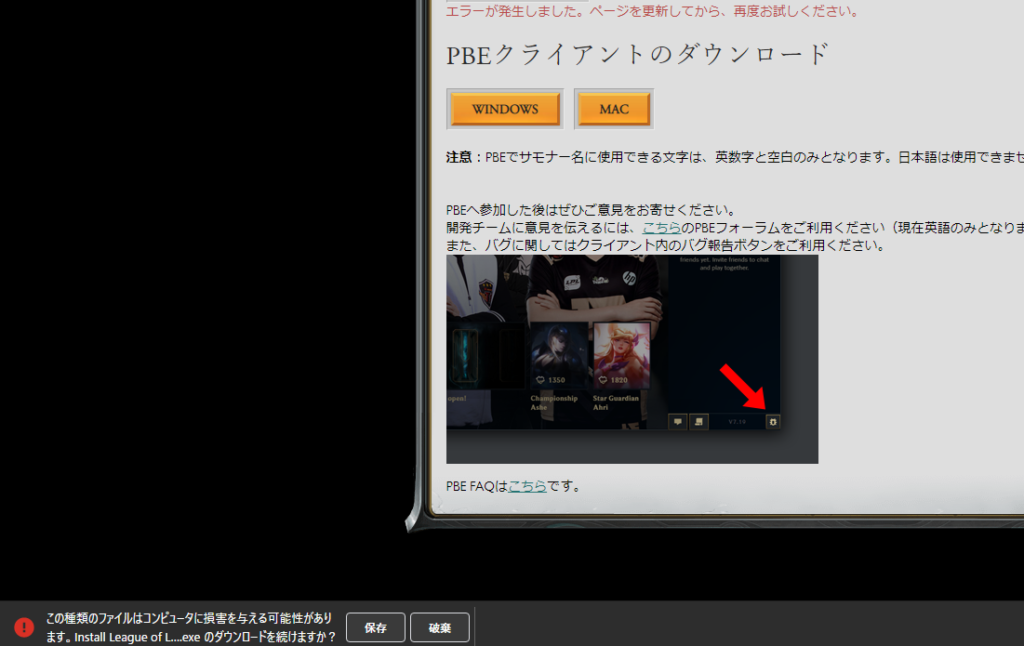The width and height of the screenshot is (1024, 646).
Task: Click the red error message text at top
Action: coord(652,11)
